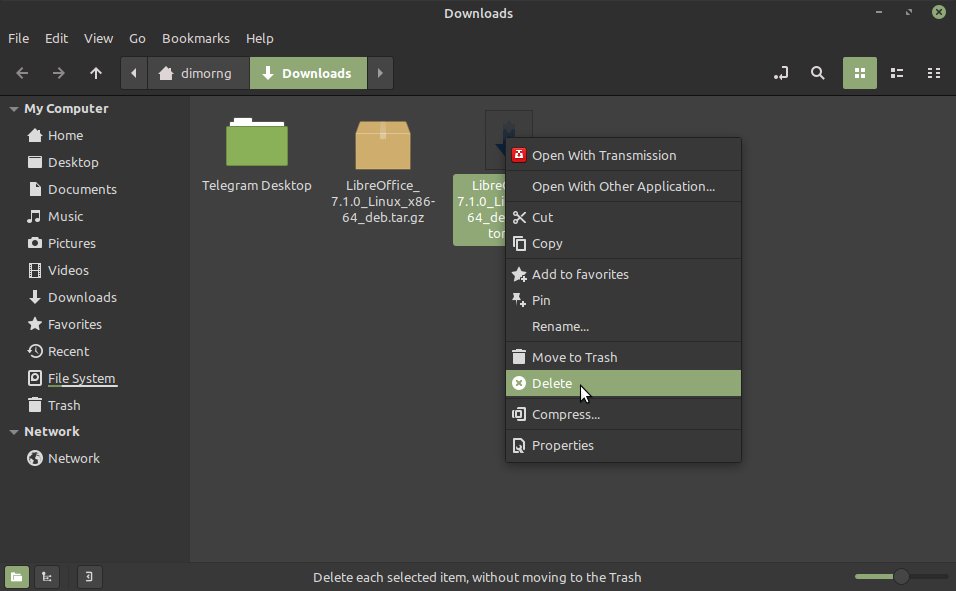Choose Delete from the context menu
Viewport: 956px width, 591px height.
click(552, 383)
